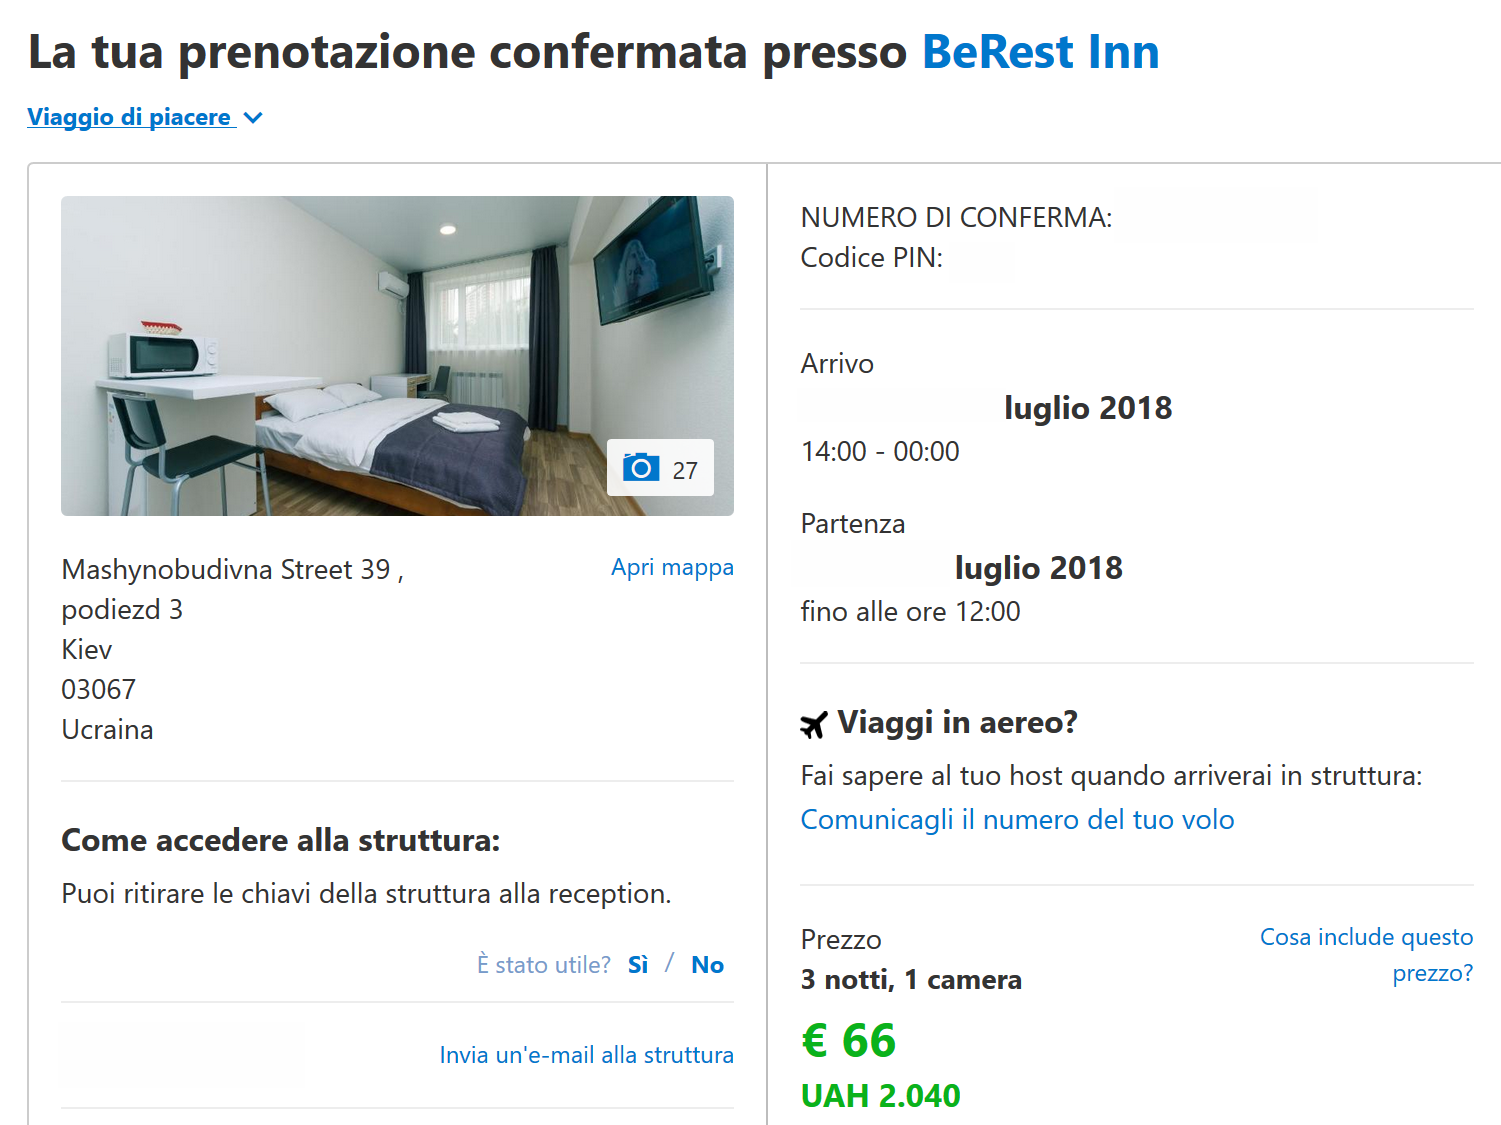Click the "Viaggi in aereo?" heading
1501x1125 pixels.
click(957, 722)
